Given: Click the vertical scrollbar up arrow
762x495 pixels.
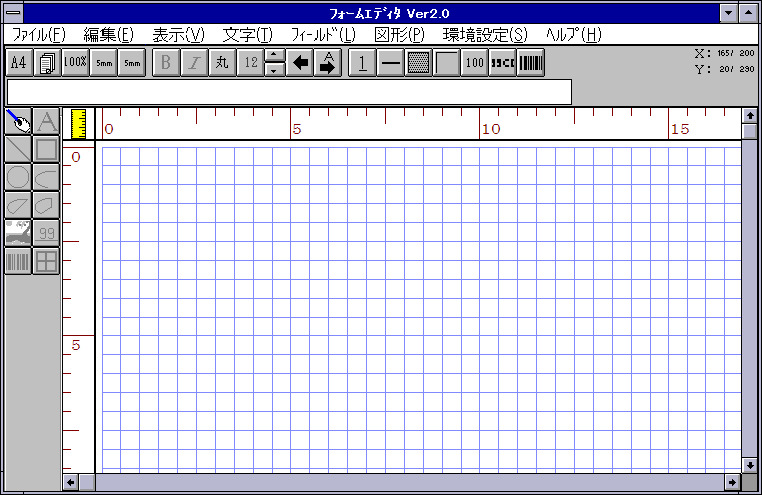Looking at the screenshot, I should coord(750,116).
